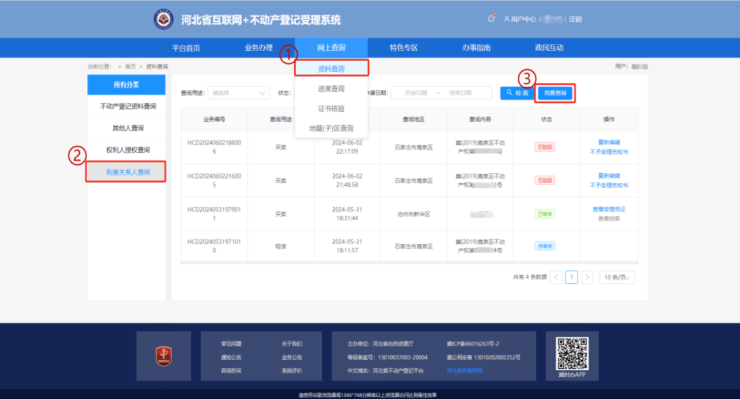The image size is (740, 399).
Task: Click 首页 in the breadcrumb
Action: coord(130,67)
